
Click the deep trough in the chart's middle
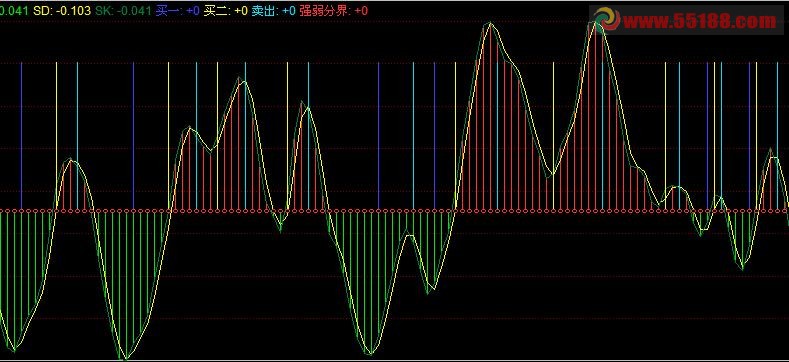pos(370,353)
